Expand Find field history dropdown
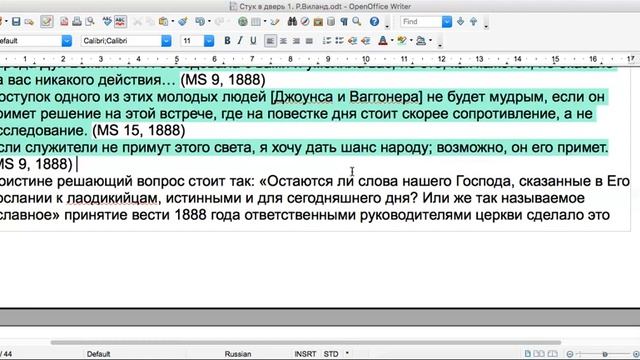640x360 pixels. click(447, 22)
